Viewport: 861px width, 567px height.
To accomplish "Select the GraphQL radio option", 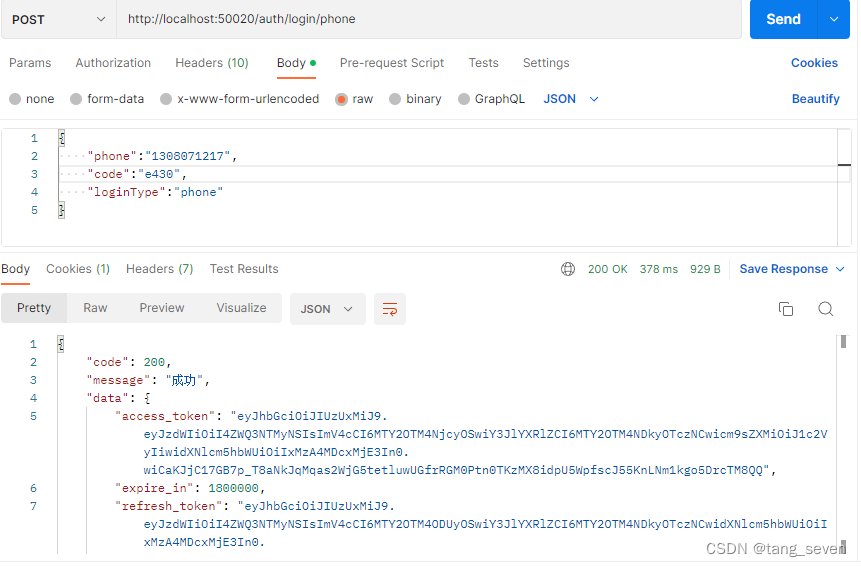I will pyautogui.click(x=463, y=99).
